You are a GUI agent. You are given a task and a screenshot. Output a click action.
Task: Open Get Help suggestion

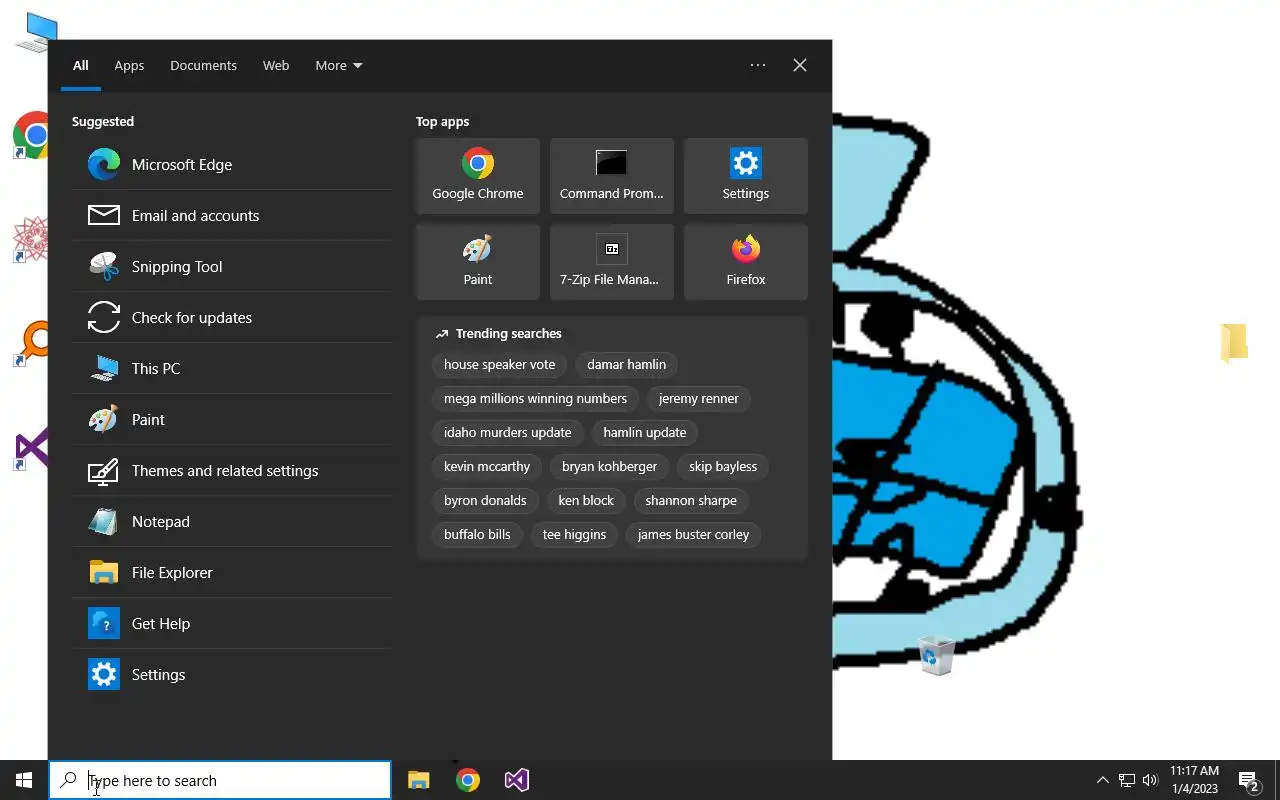(x=231, y=624)
